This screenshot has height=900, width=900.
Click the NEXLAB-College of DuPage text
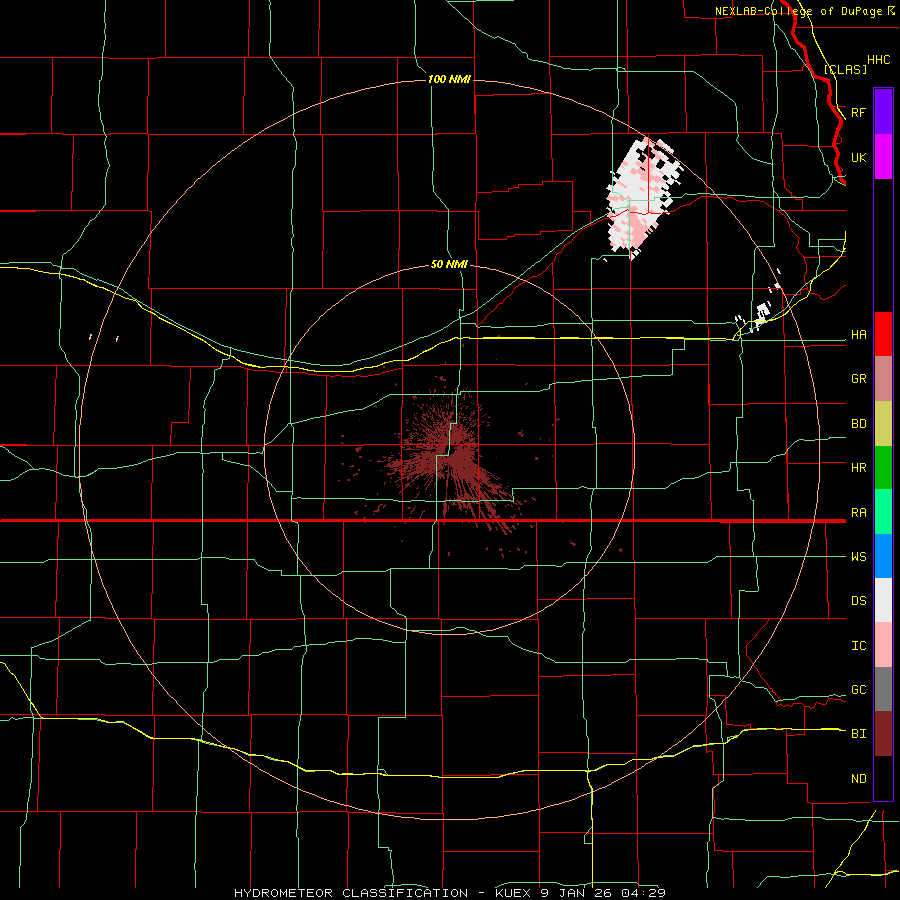coord(799,11)
